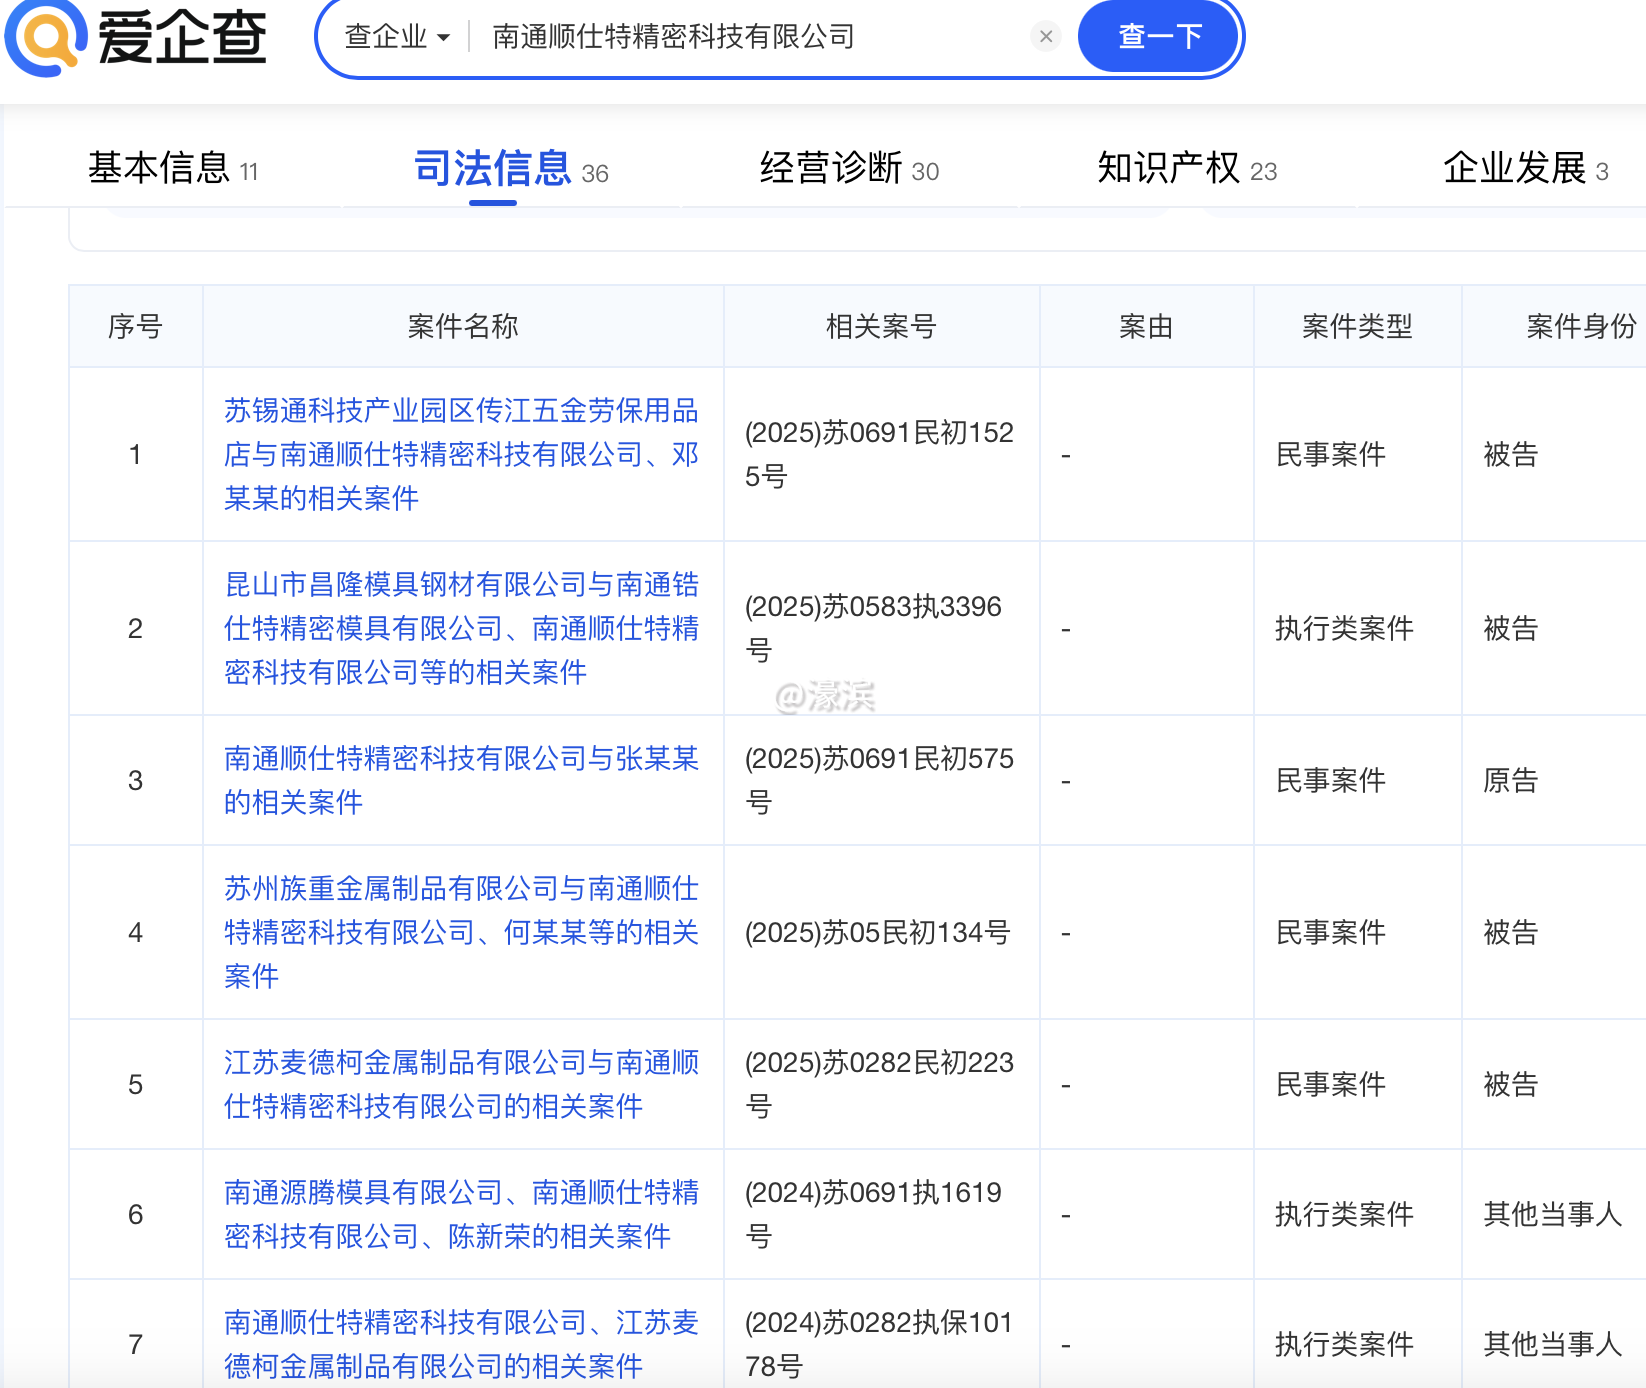Open the 苏州族重金属制品 case link
Image resolution: width=1646 pixels, height=1388 pixels.
[461, 932]
